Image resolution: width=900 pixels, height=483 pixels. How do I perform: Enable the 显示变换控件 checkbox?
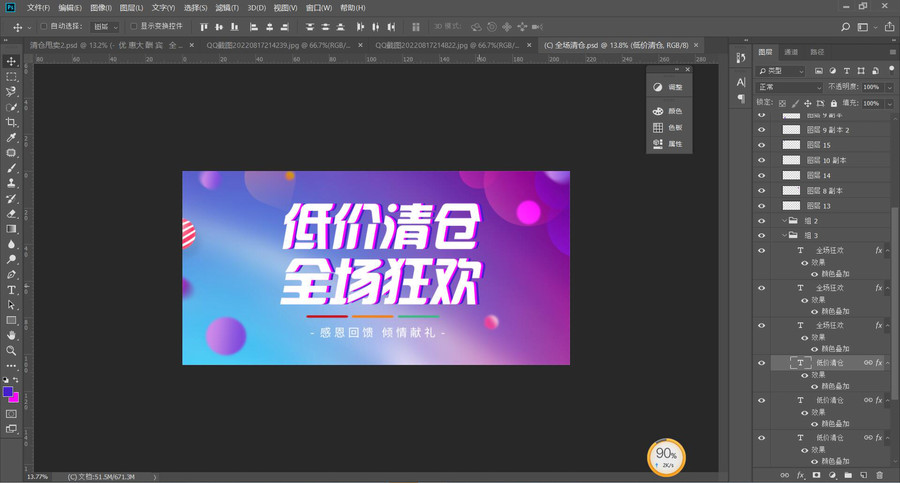(133, 26)
